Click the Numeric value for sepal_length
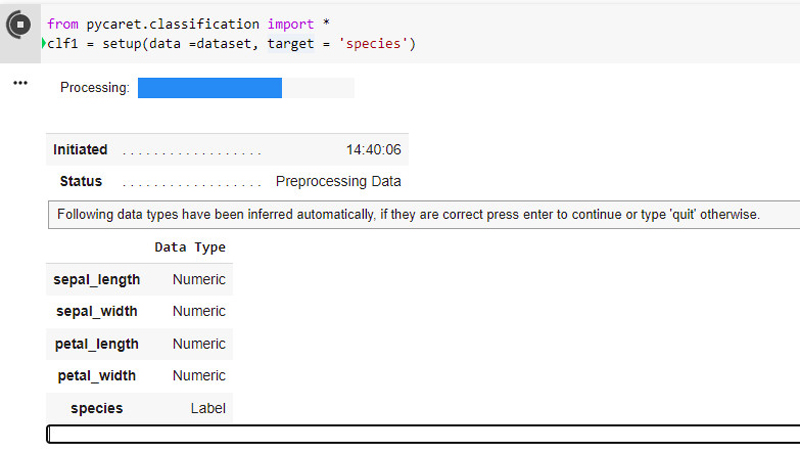800x452 pixels. coord(199,280)
